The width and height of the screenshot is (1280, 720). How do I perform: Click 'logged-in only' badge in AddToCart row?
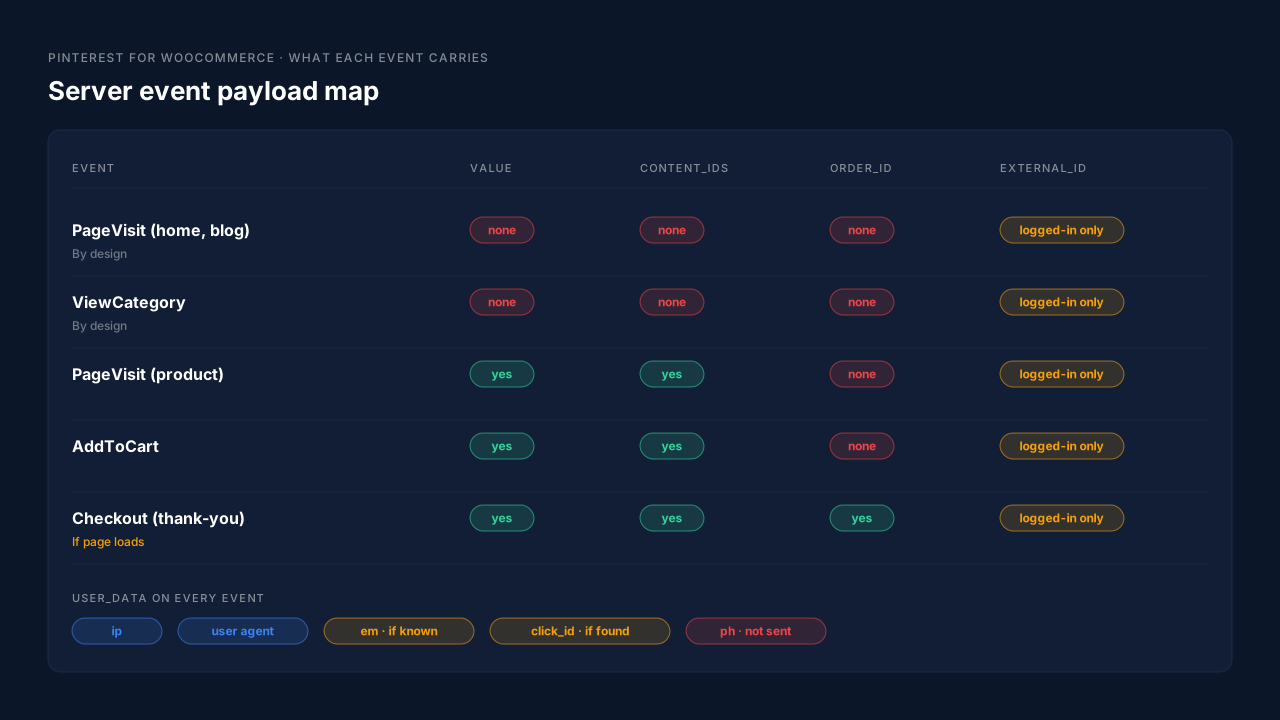pyautogui.click(x=1062, y=446)
